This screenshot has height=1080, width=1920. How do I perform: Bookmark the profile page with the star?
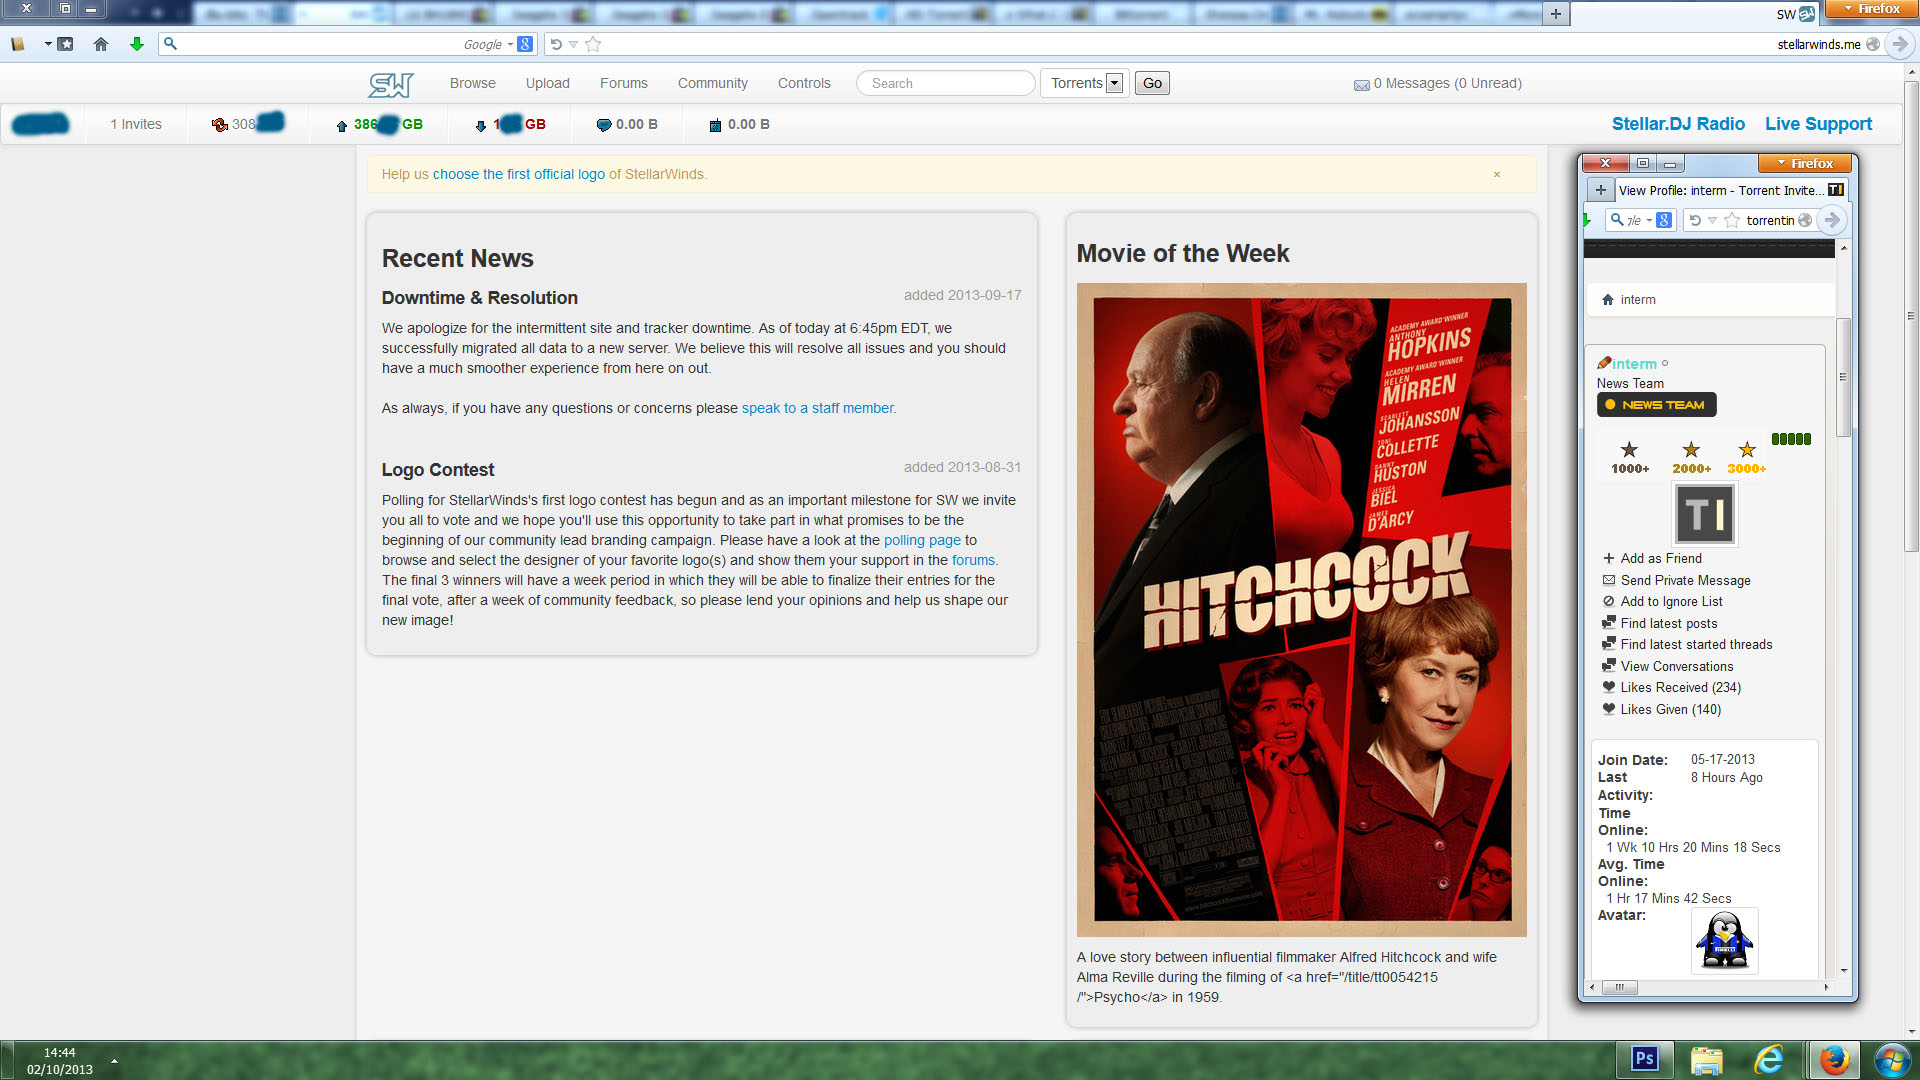[1732, 220]
